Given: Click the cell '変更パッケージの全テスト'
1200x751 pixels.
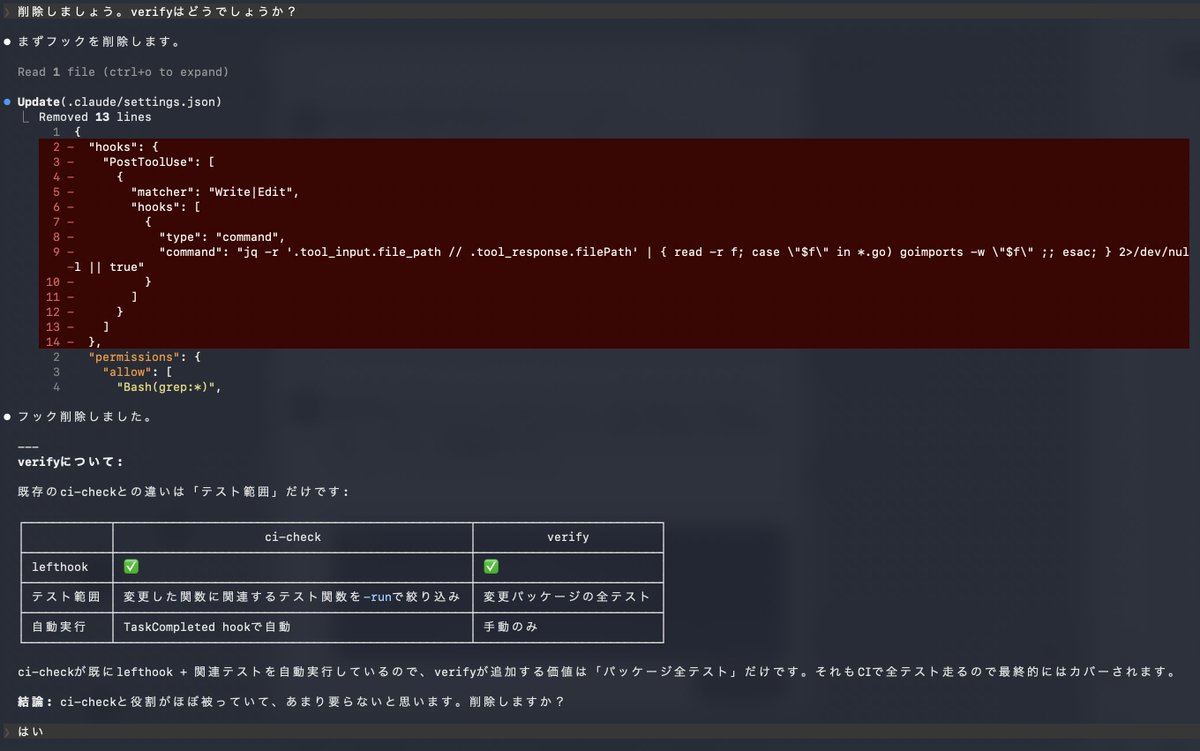Looking at the screenshot, I should click(567, 597).
